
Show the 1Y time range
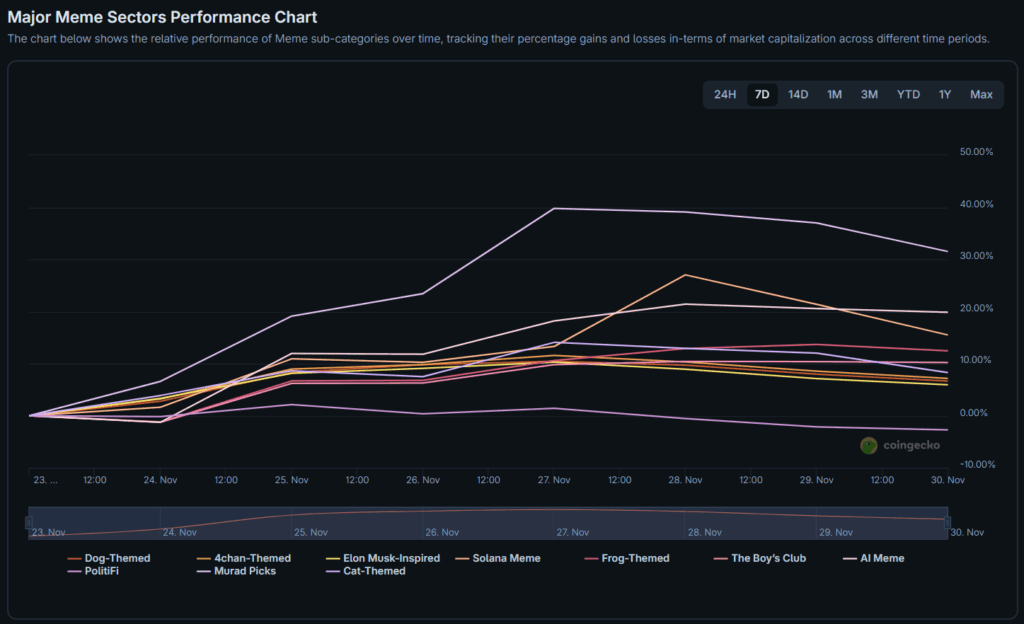(944, 95)
